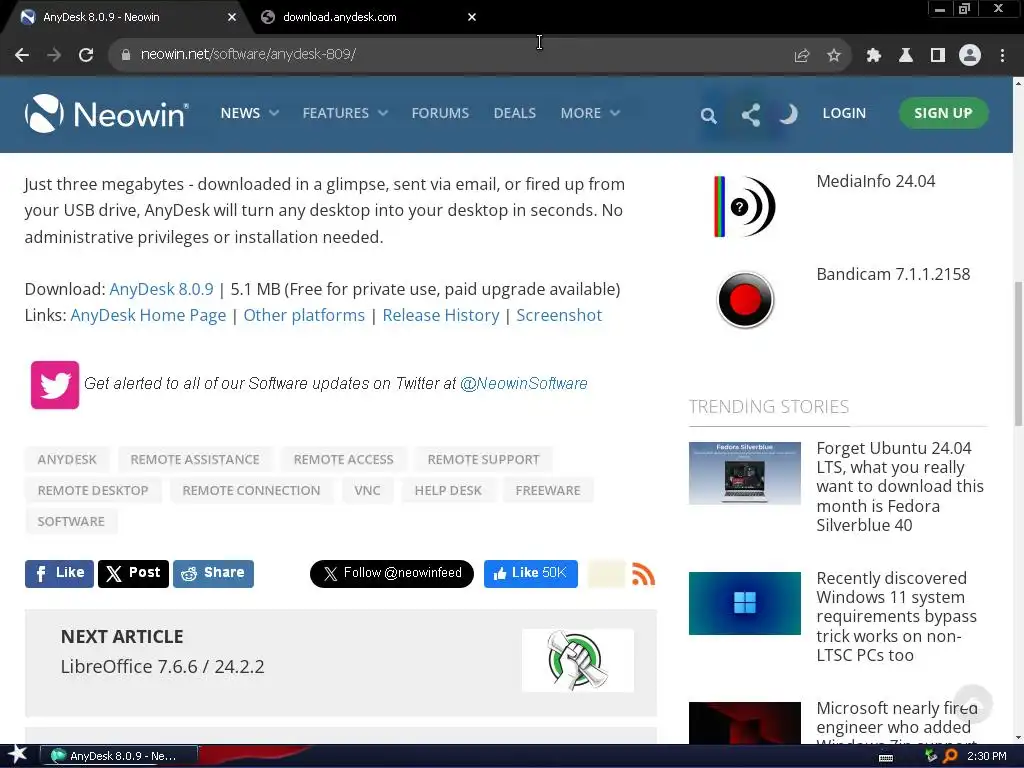This screenshot has width=1024, height=768.
Task: Open Windows 11 requirements bypass story thumbnail
Action: [744, 603]
